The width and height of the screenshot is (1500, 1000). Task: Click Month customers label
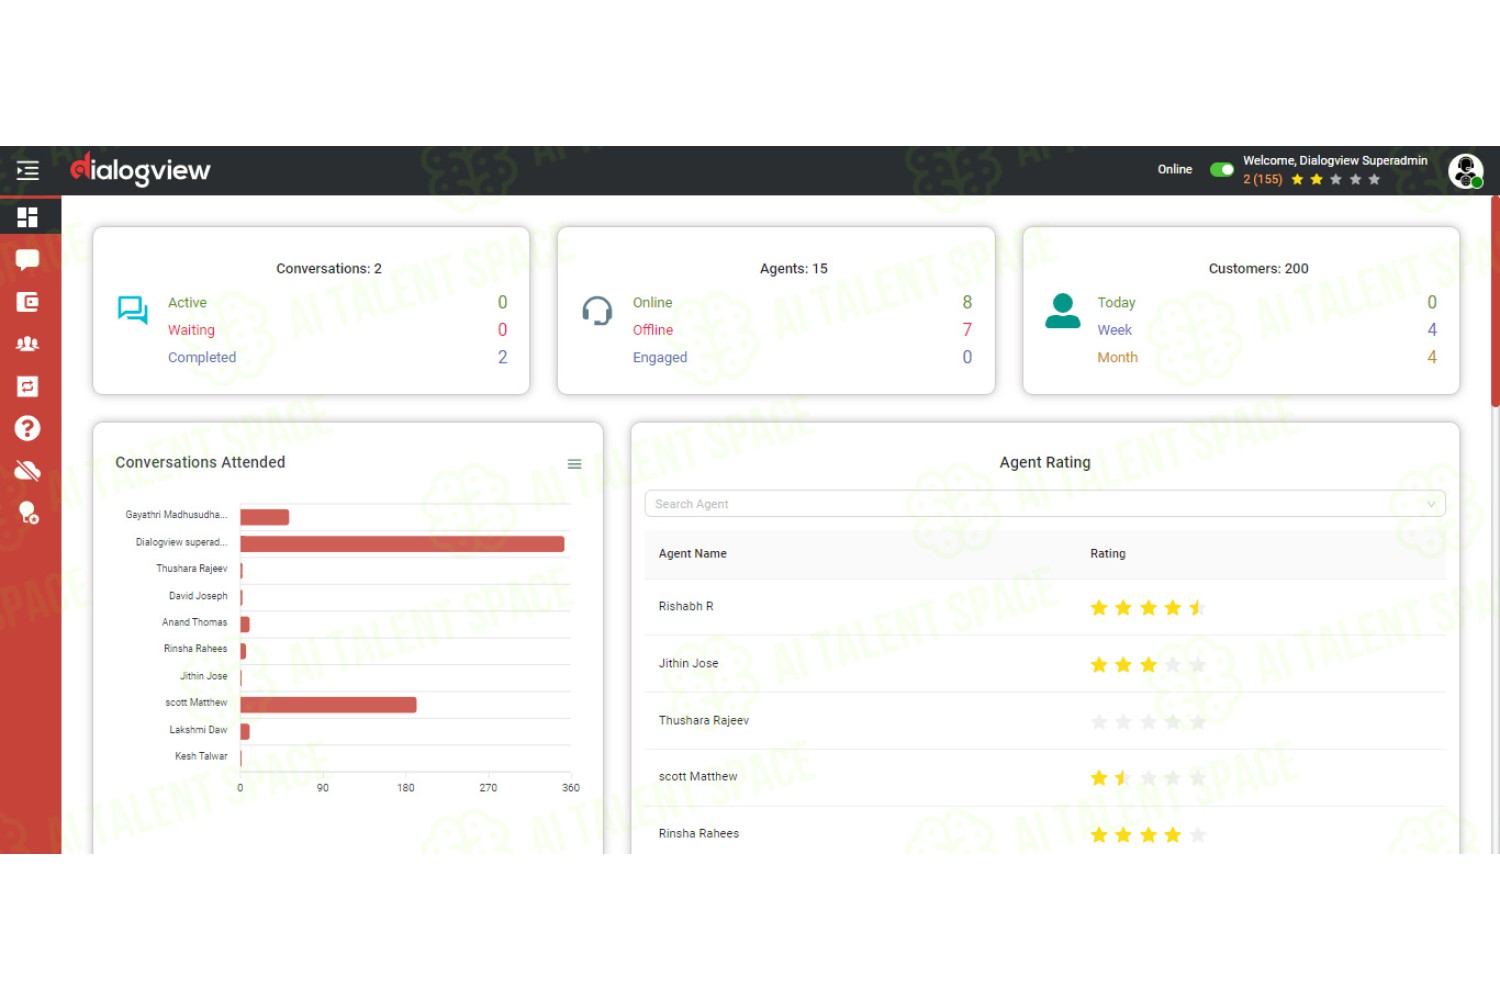[x=1117, y=358]
